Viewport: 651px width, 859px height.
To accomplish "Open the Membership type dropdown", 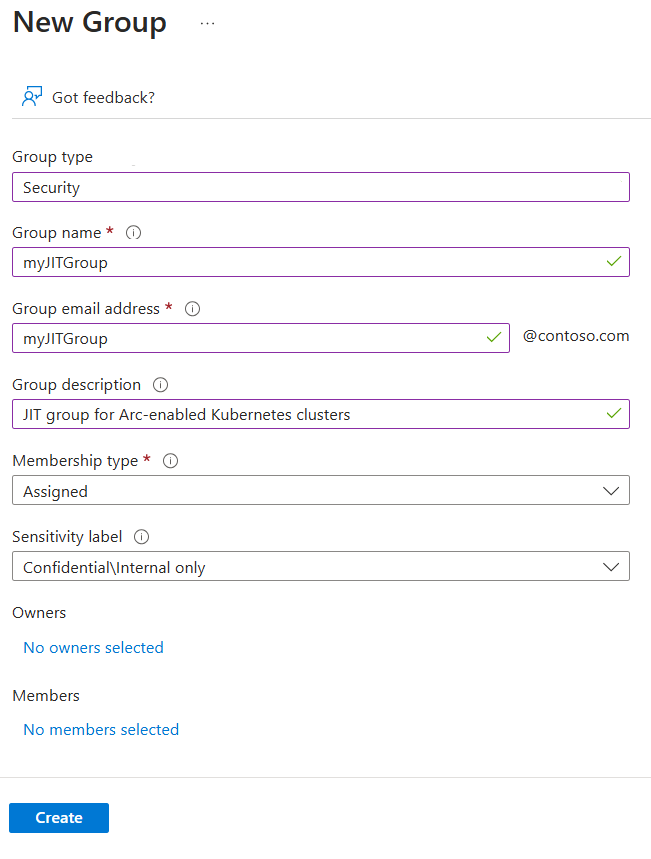I will [610, 490].
